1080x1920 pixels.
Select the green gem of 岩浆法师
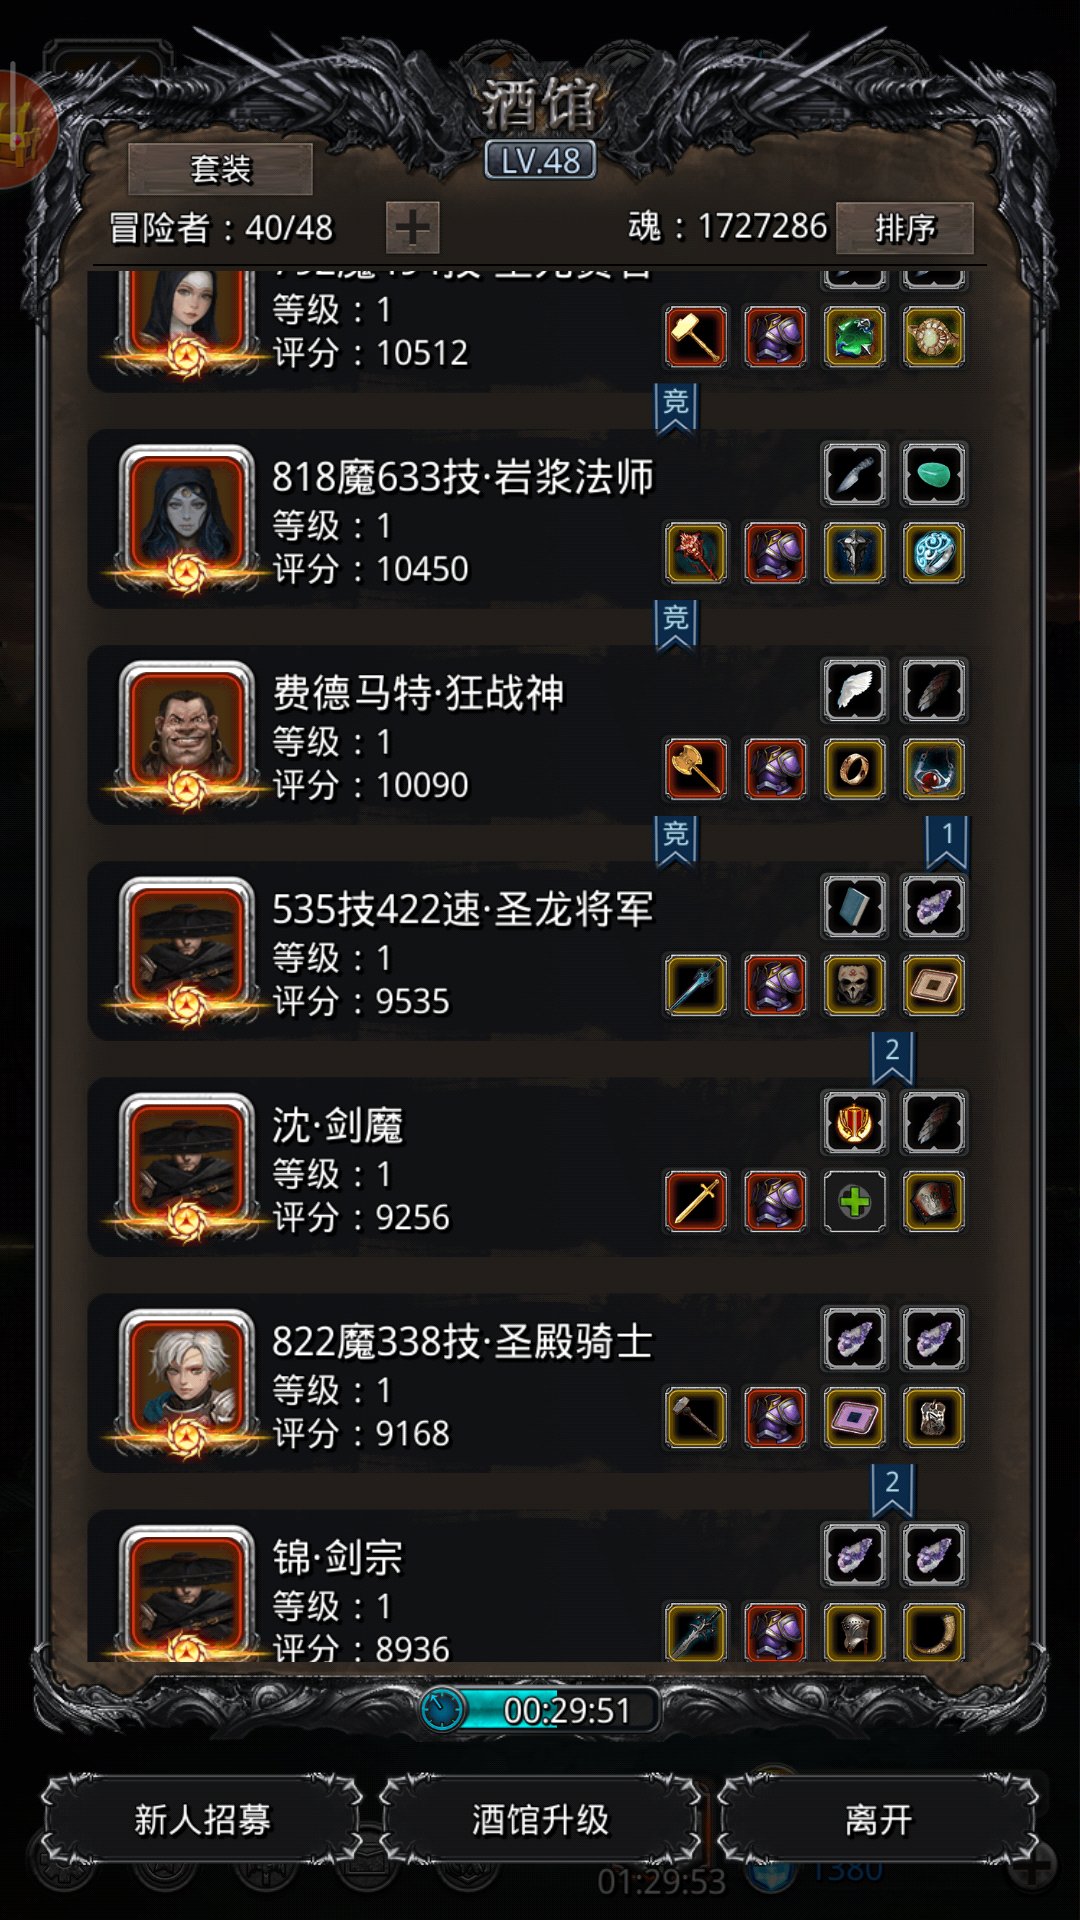(933, 474)
